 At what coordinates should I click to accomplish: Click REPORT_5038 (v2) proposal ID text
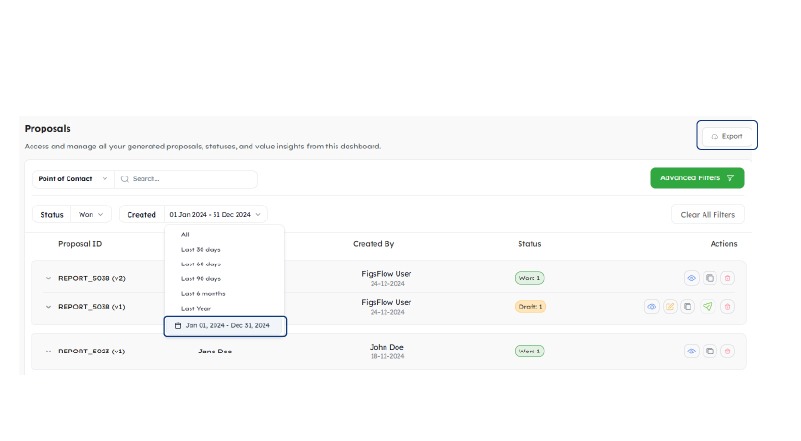92,278
